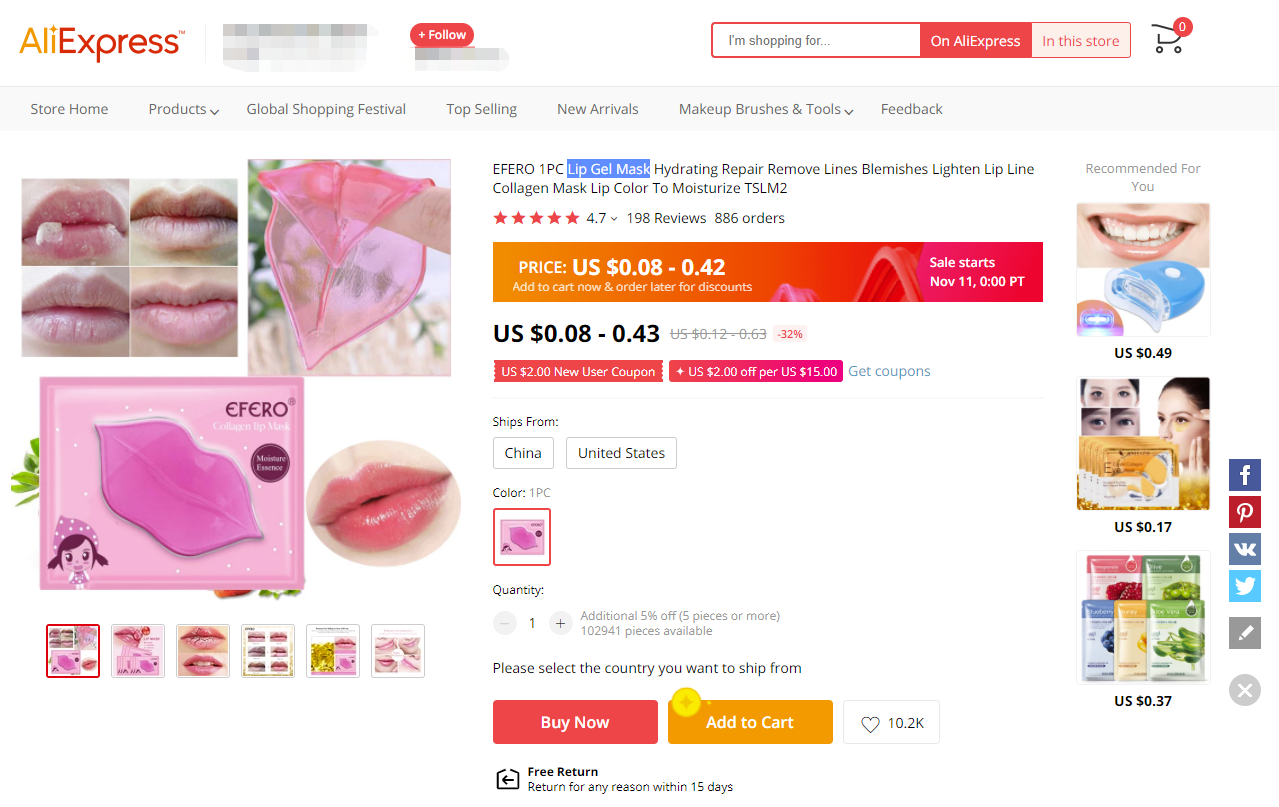Increase quantity with plus button
This screenshot has width=1279, height=807.
coord(560,623)
